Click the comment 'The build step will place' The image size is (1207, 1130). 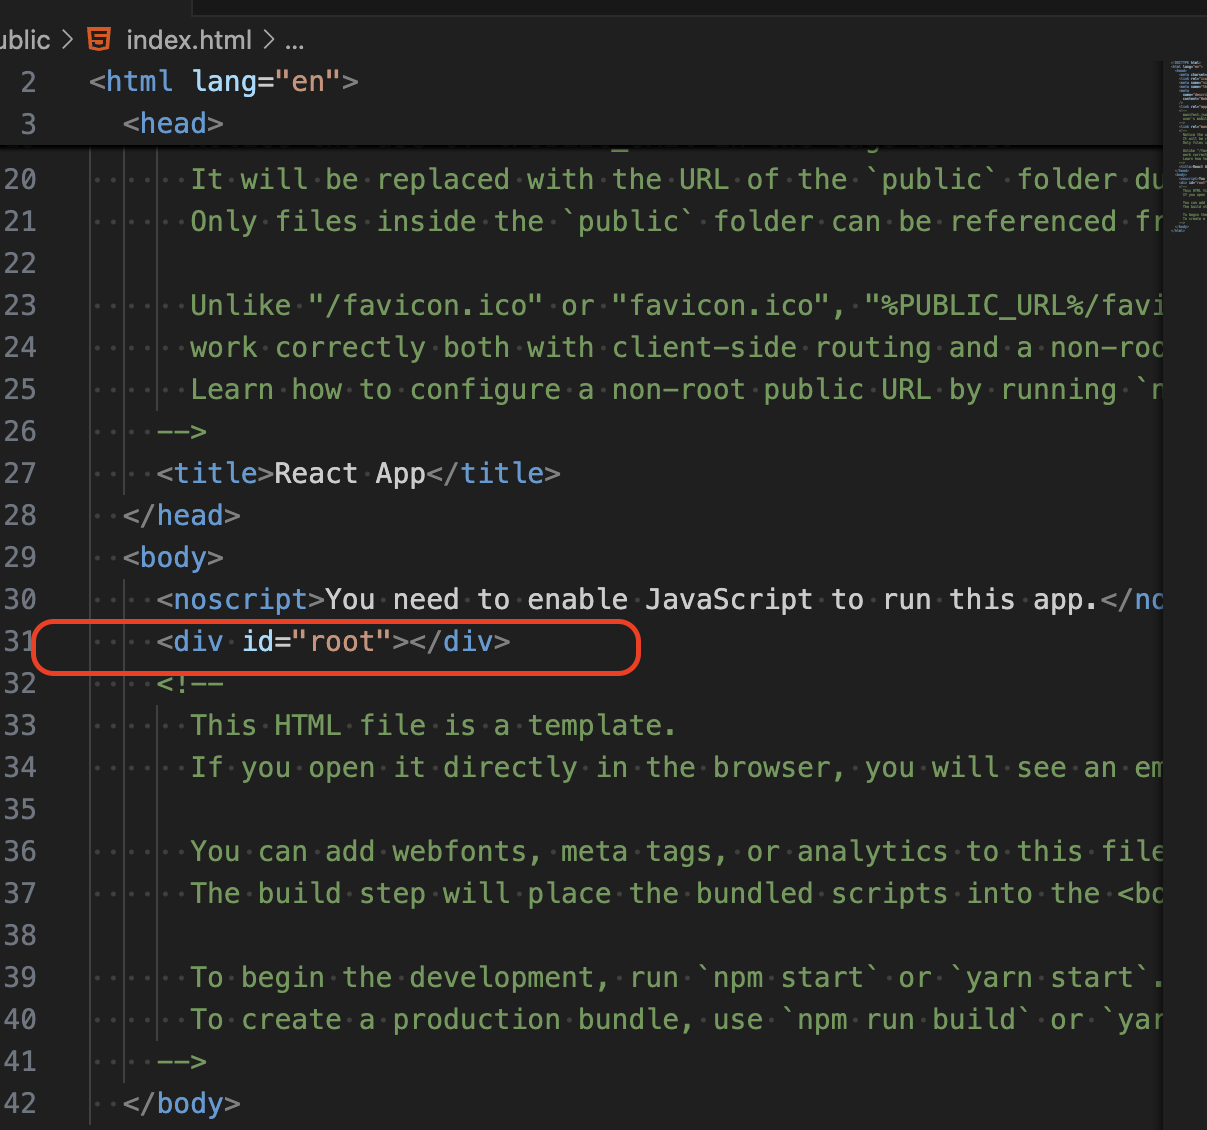click(676, 893)
